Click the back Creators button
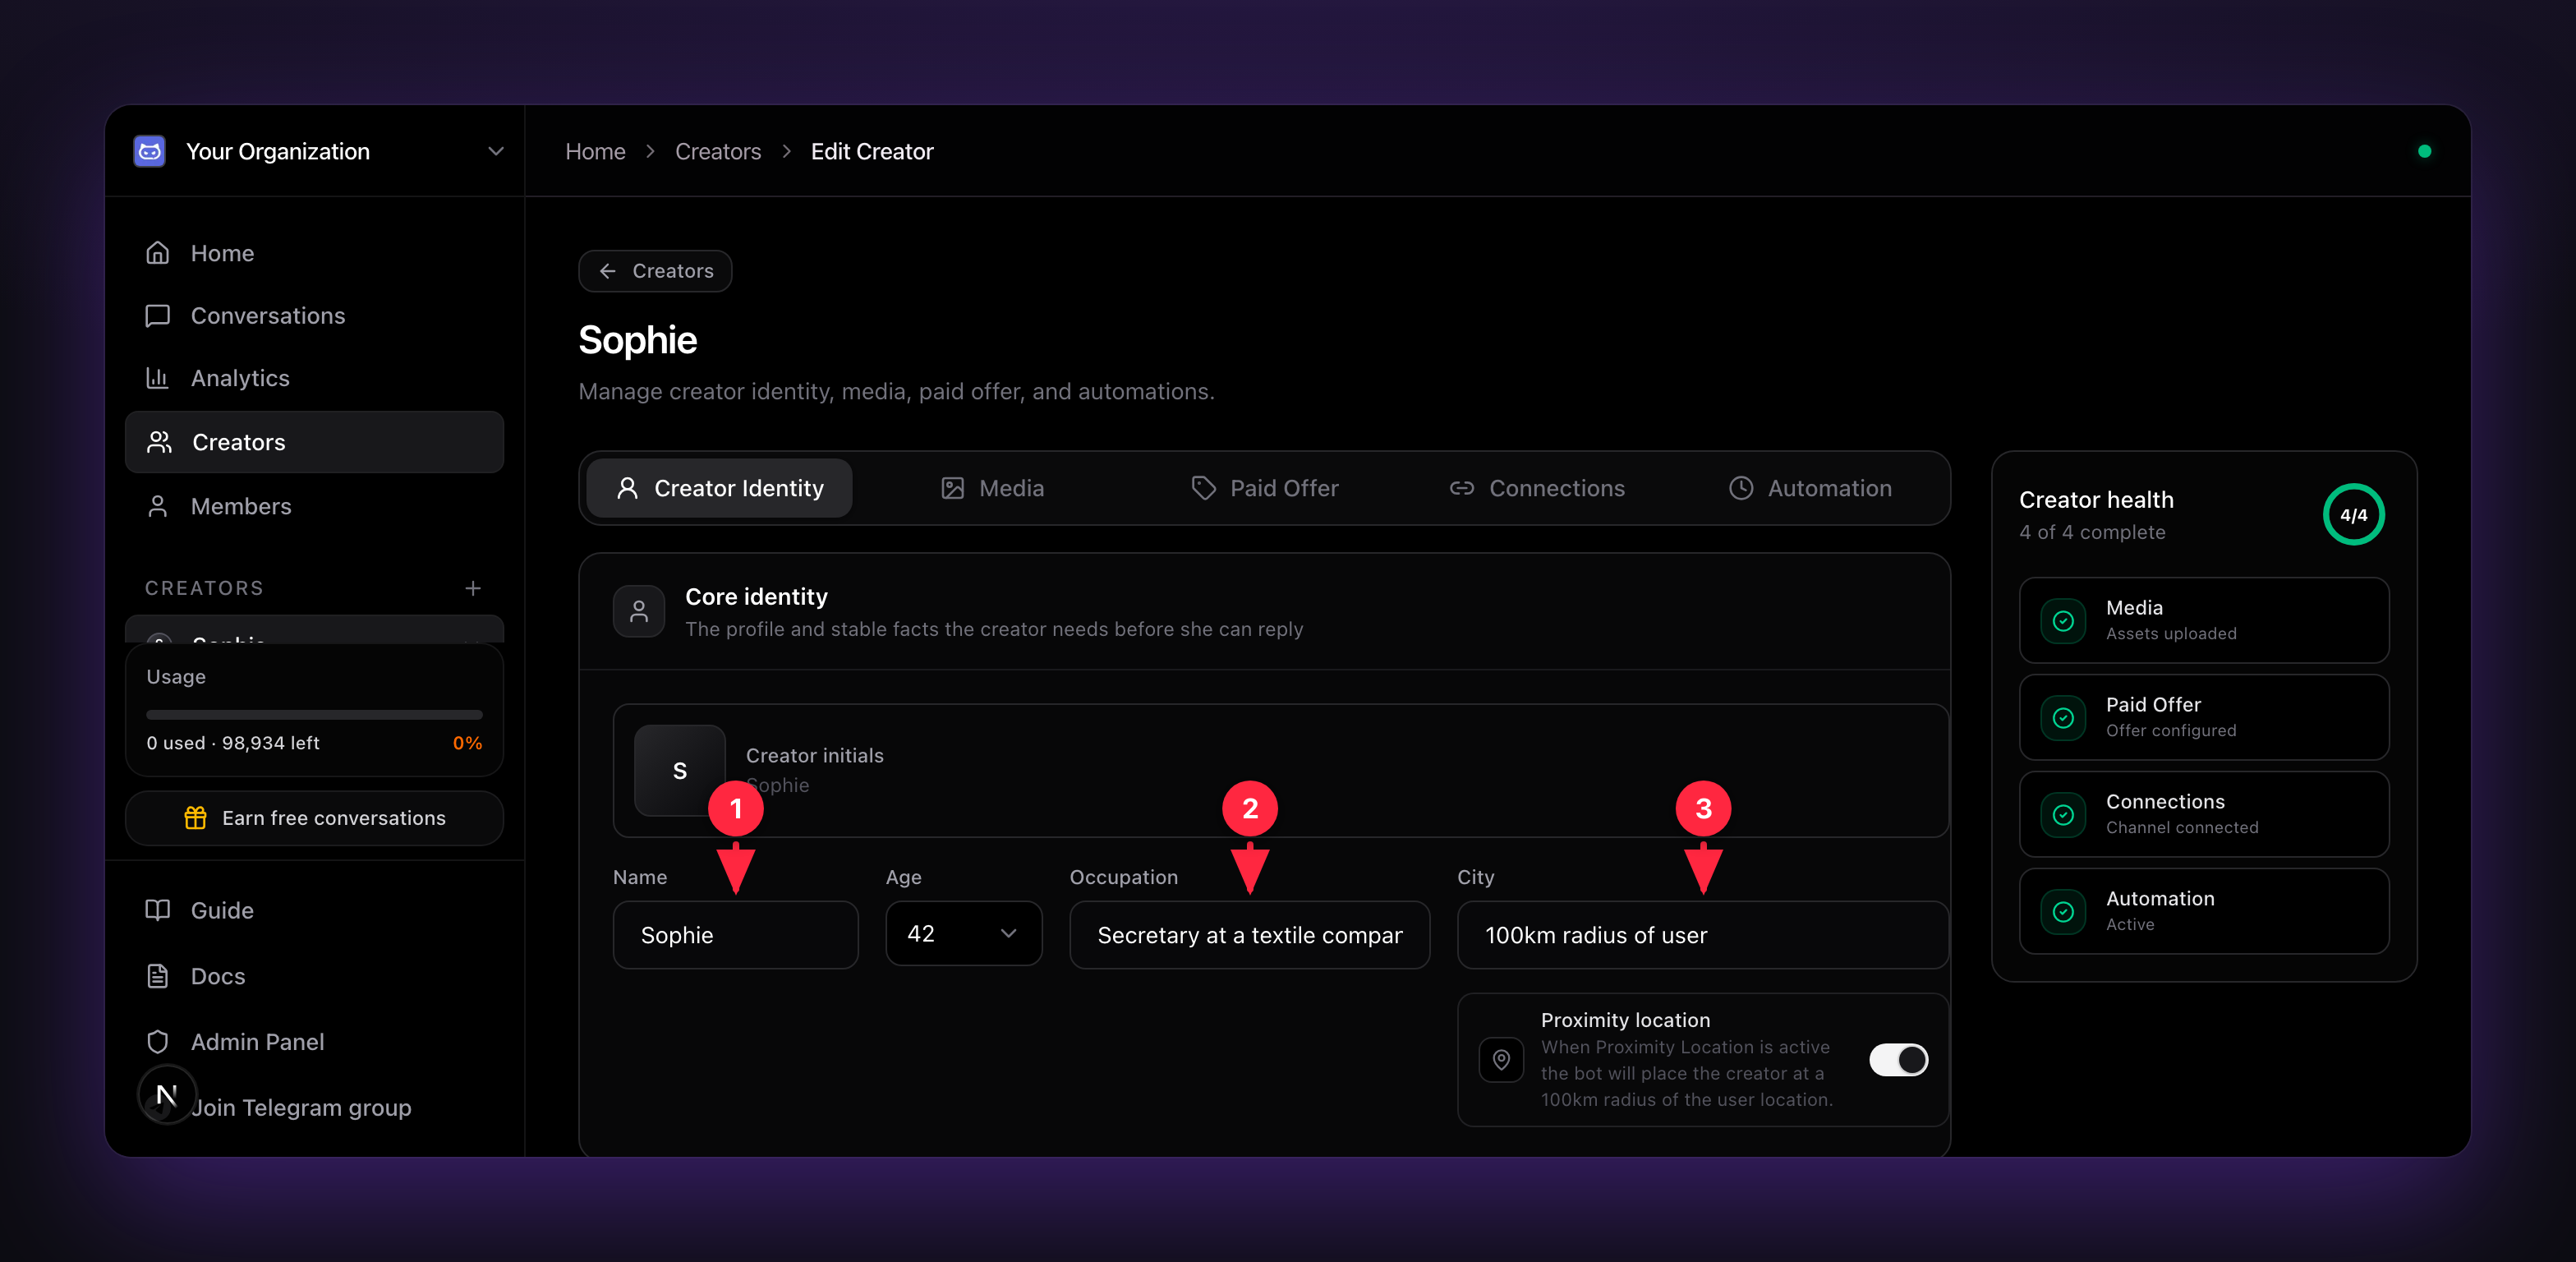Image resolution: width=2576 pixels, height=1262 pixels. pyautogui.click(x=655, y=271)
